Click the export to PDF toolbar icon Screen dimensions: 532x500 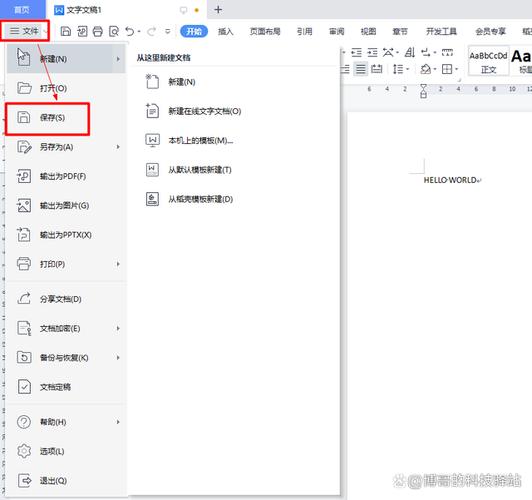82,32
